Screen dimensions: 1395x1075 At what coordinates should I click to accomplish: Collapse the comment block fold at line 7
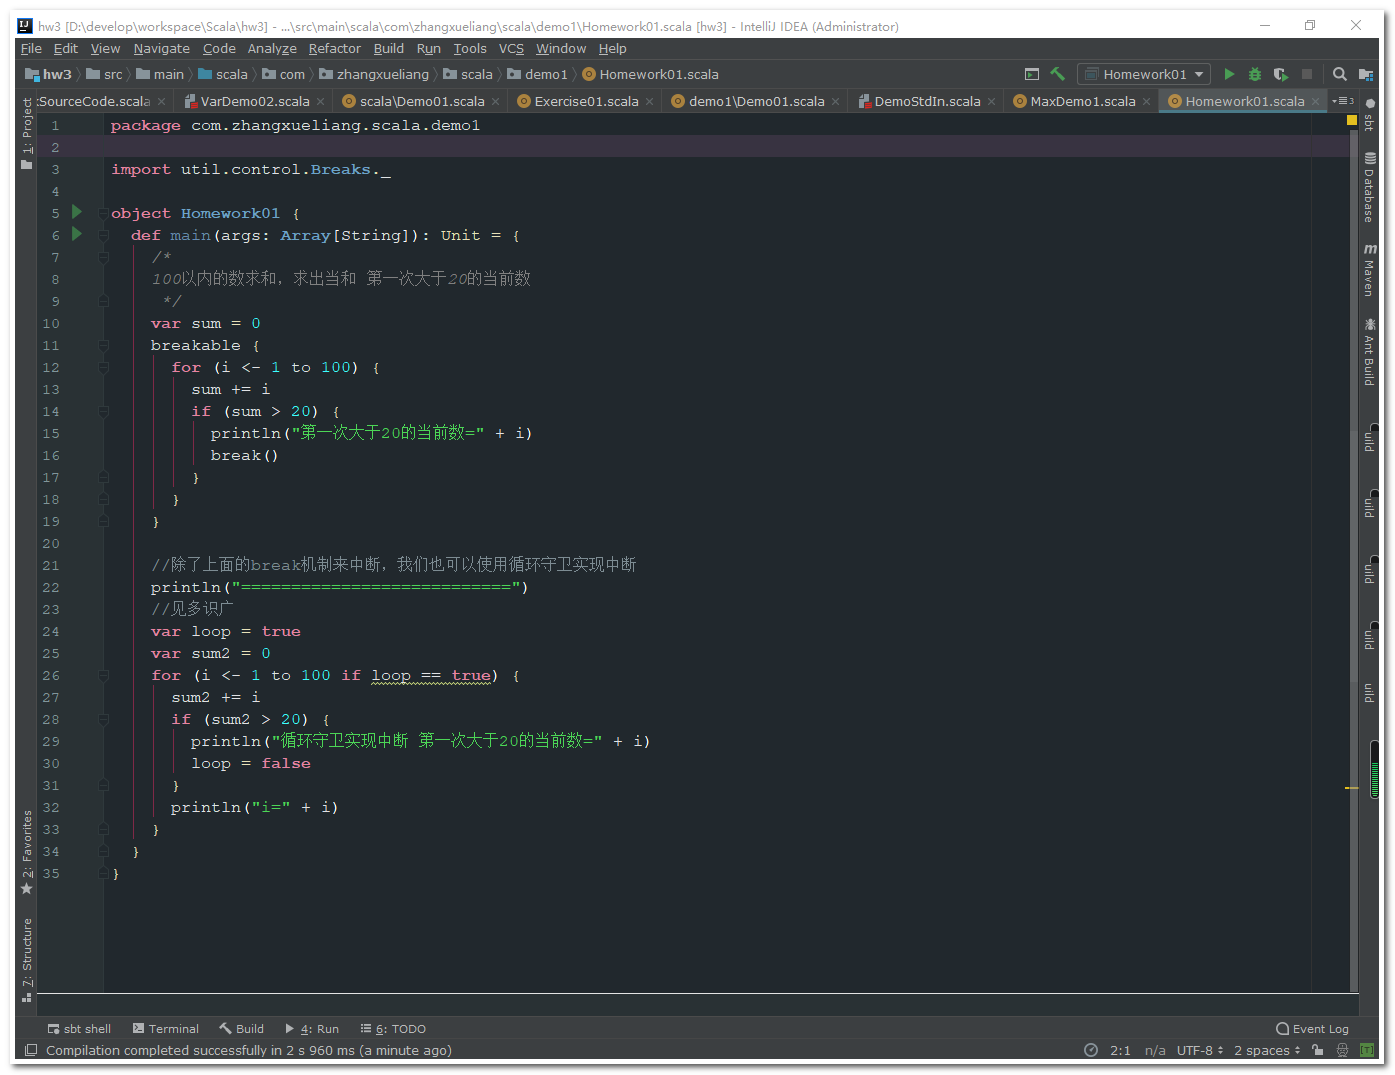tap(103, 257)
